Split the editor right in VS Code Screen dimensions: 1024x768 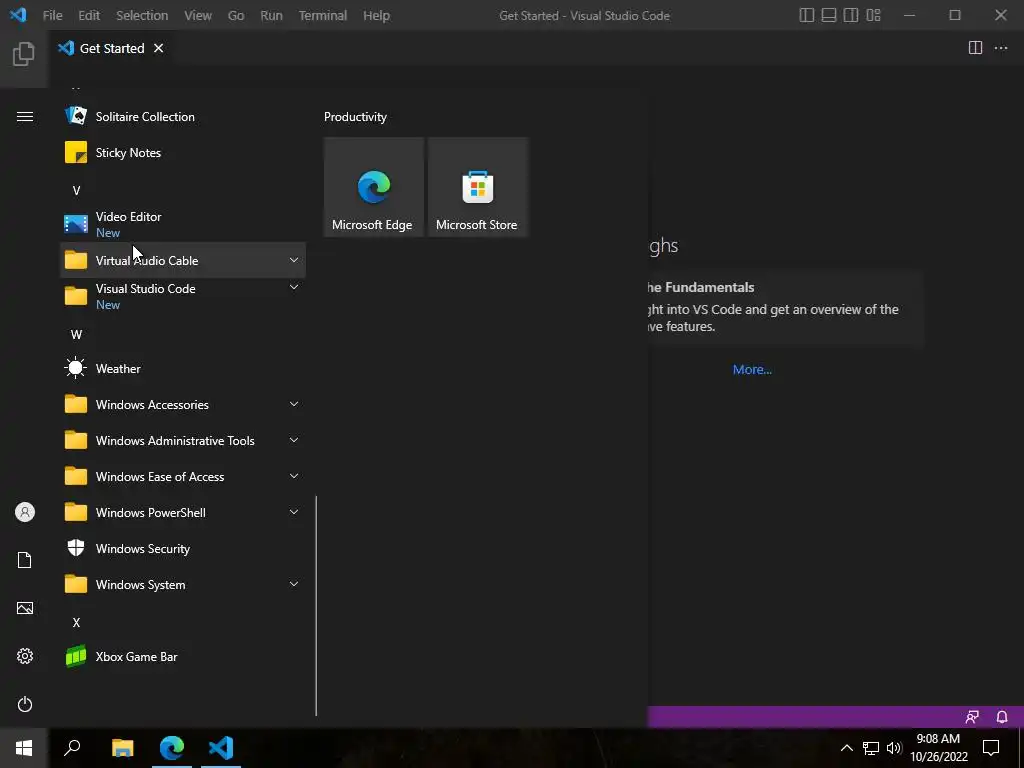(x=975, y=48)
